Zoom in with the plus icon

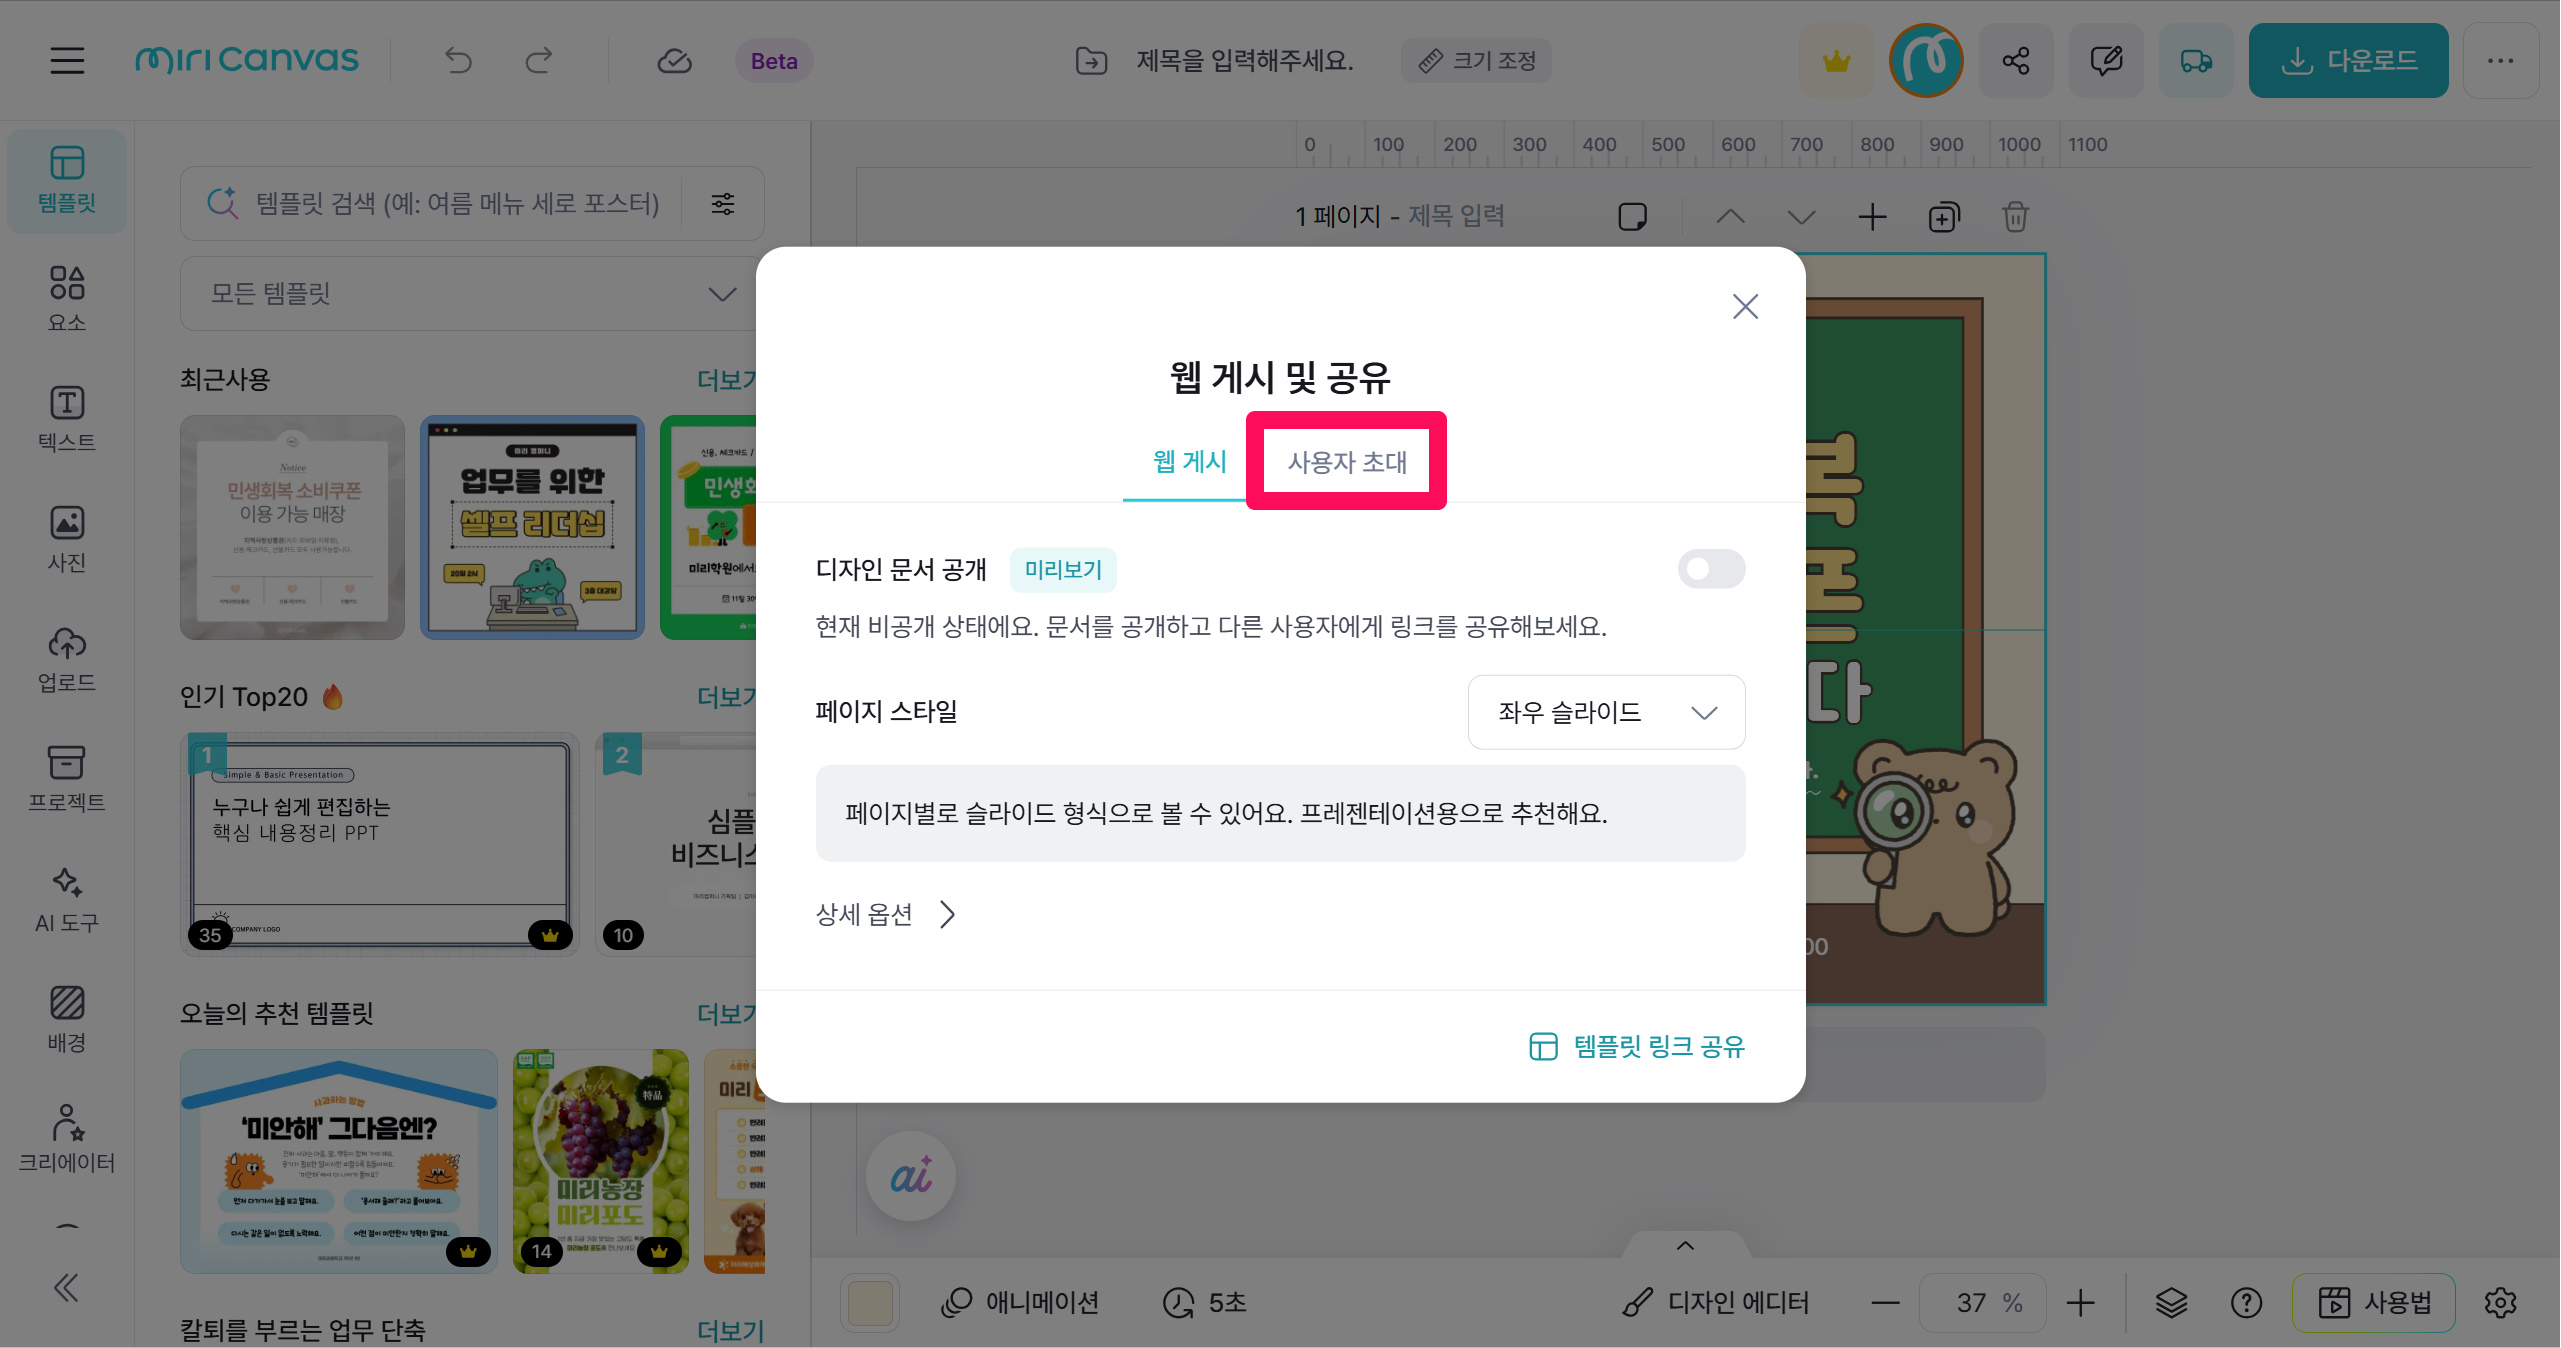pyautogui.click(x=2080, y=1303)
